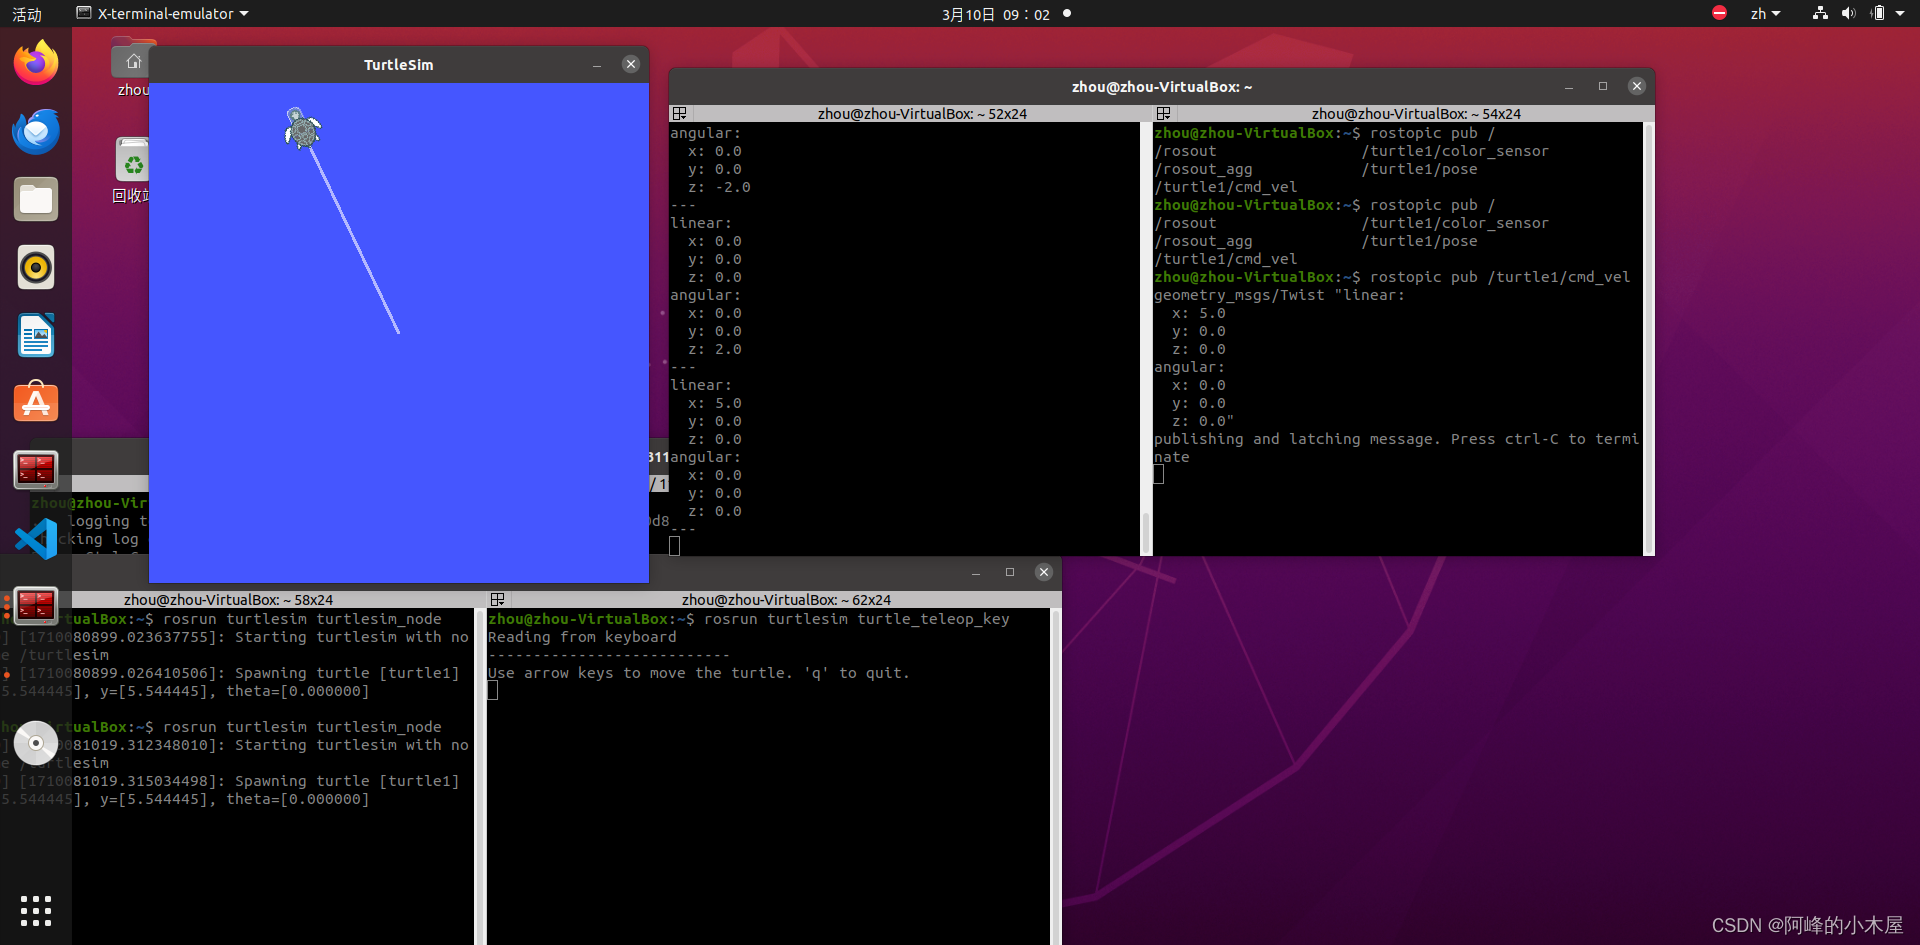The width and height of the screenshot is (1920, 945).
Task: Close the TurtleSim window
Action: coord(631,64)
